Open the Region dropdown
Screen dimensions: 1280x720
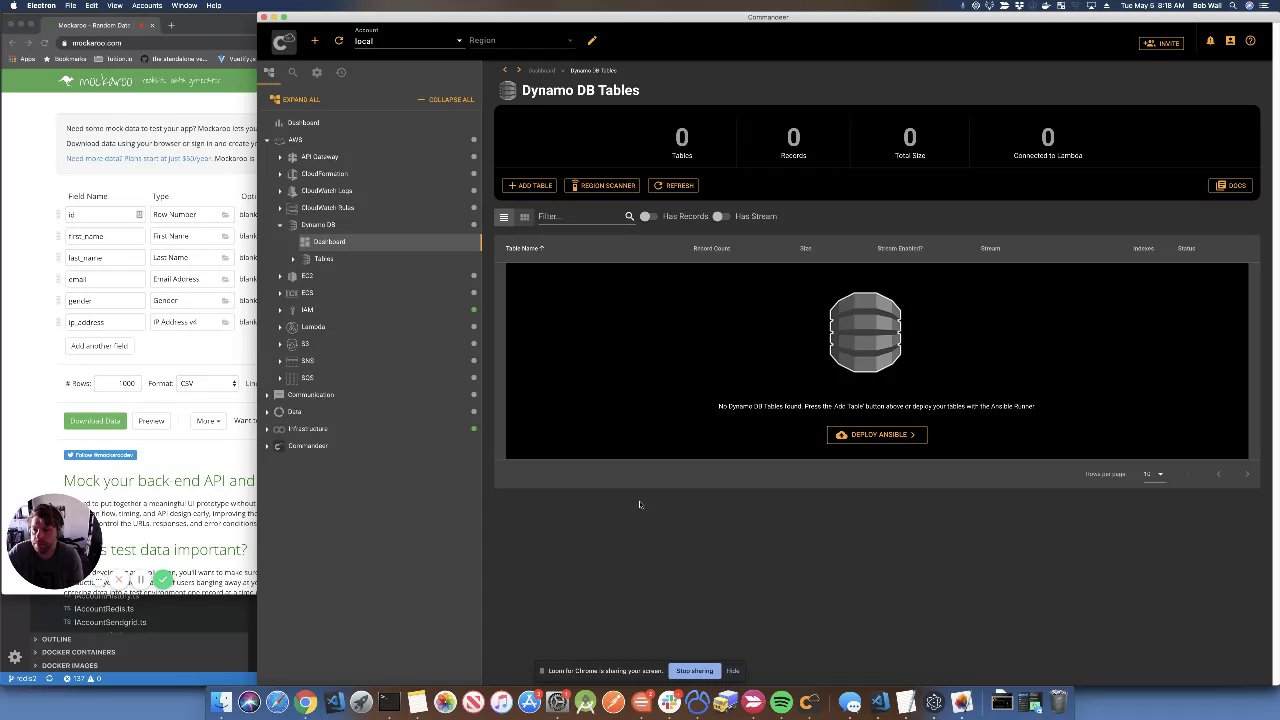click(x=520, y=41)
